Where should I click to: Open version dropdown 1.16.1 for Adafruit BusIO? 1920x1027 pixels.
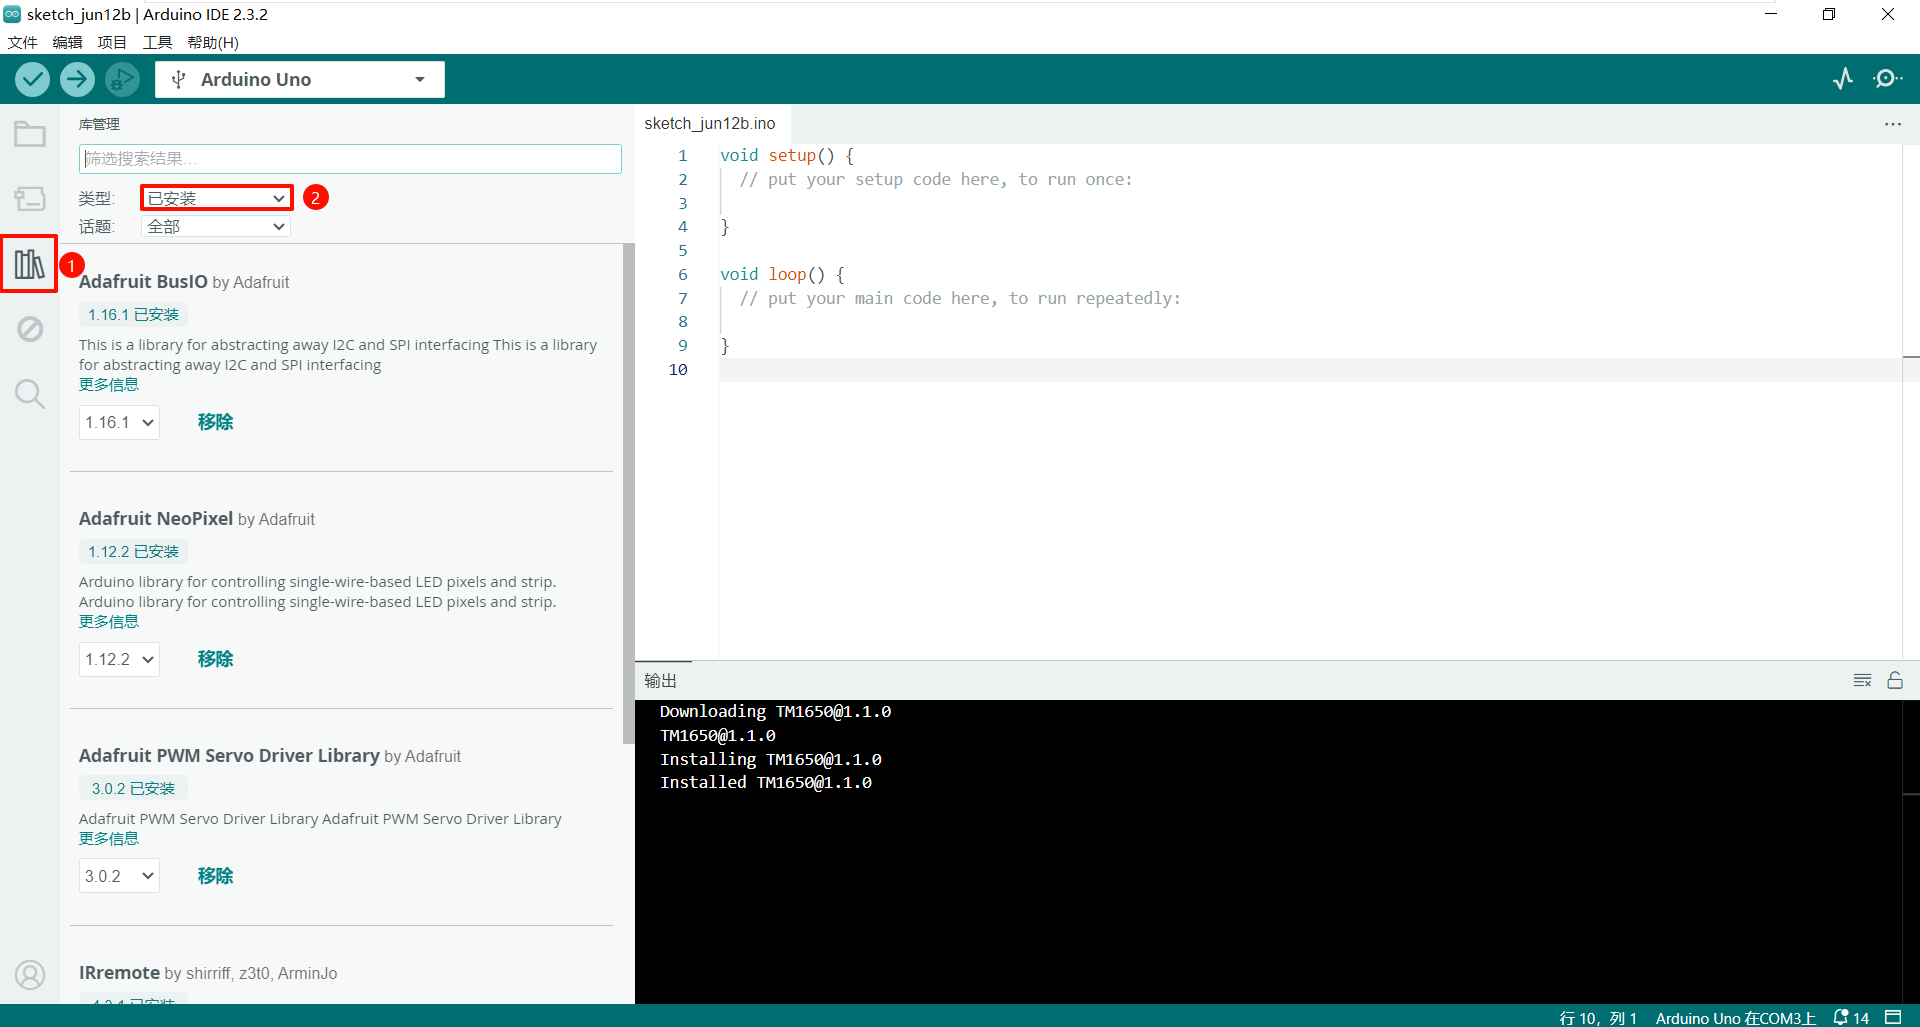[119, 422]
